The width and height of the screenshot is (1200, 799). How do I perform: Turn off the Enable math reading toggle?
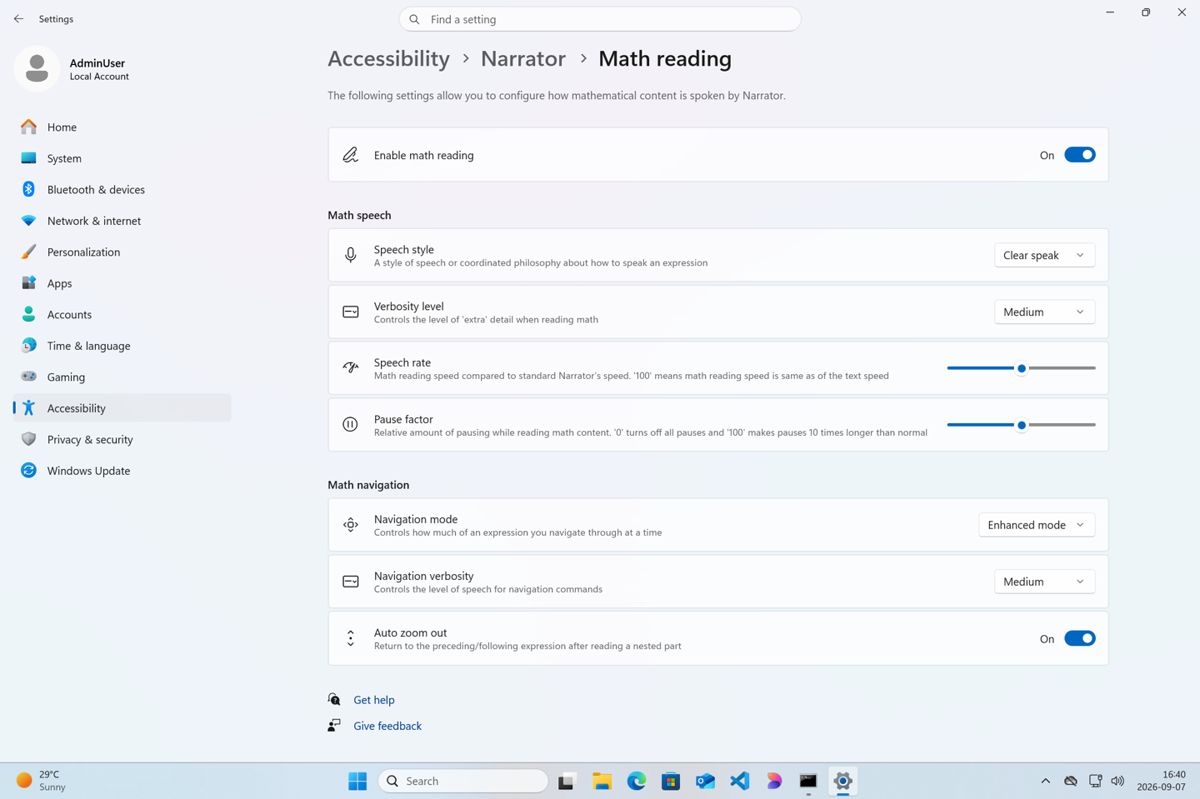coord(1080,155)
